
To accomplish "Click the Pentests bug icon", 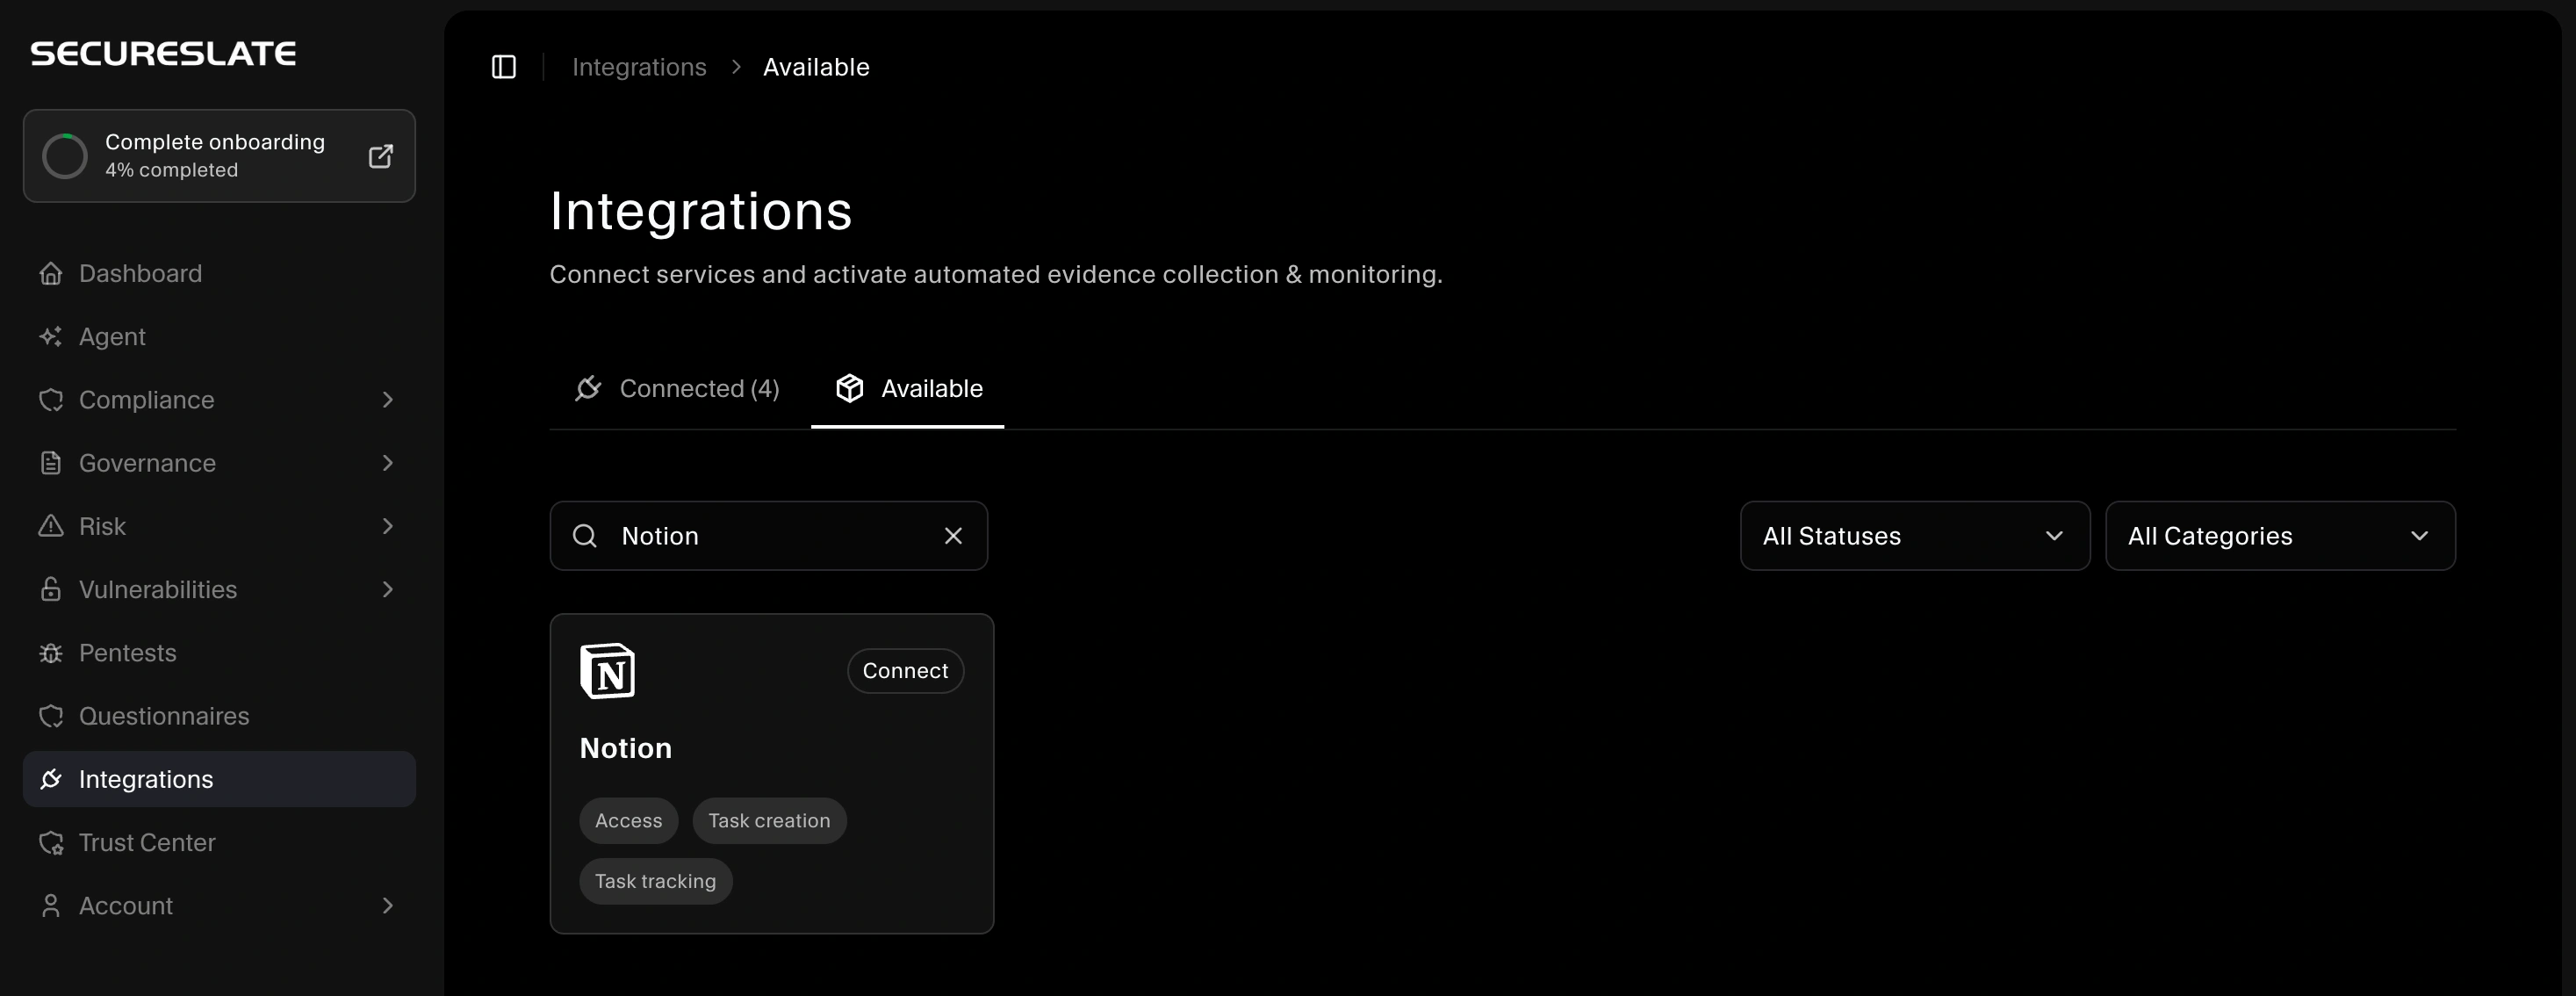I will (x=51, y=653).
